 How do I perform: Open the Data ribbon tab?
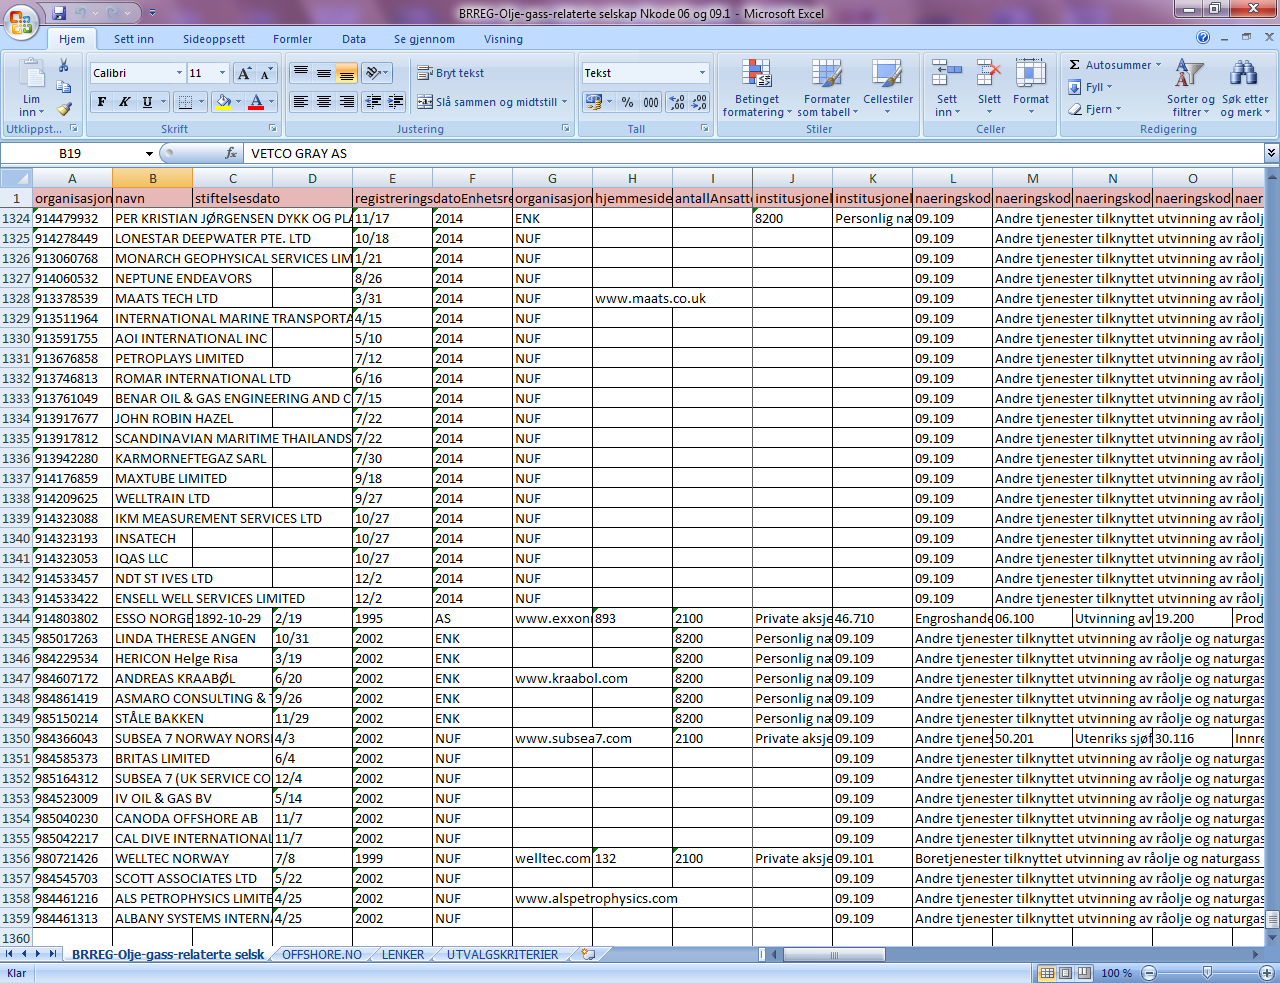(354, 39)
